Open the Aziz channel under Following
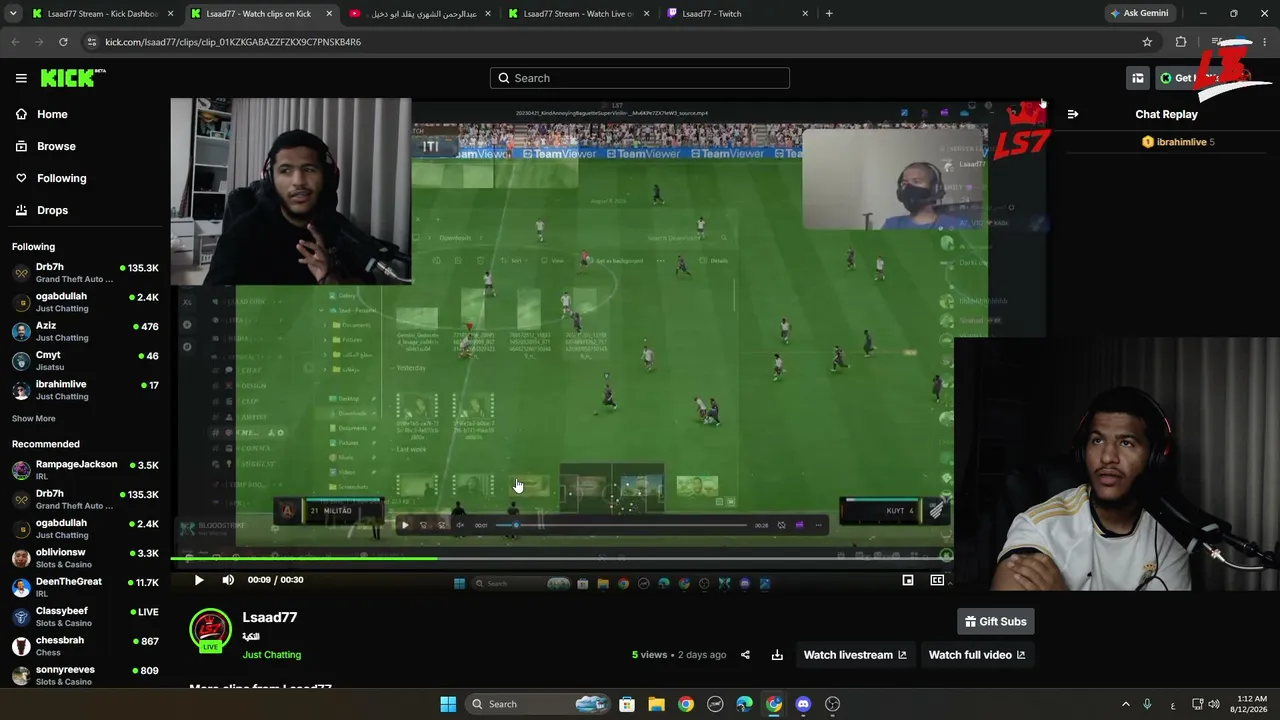This screenshot has width=1280, height=720. [85, 331]
